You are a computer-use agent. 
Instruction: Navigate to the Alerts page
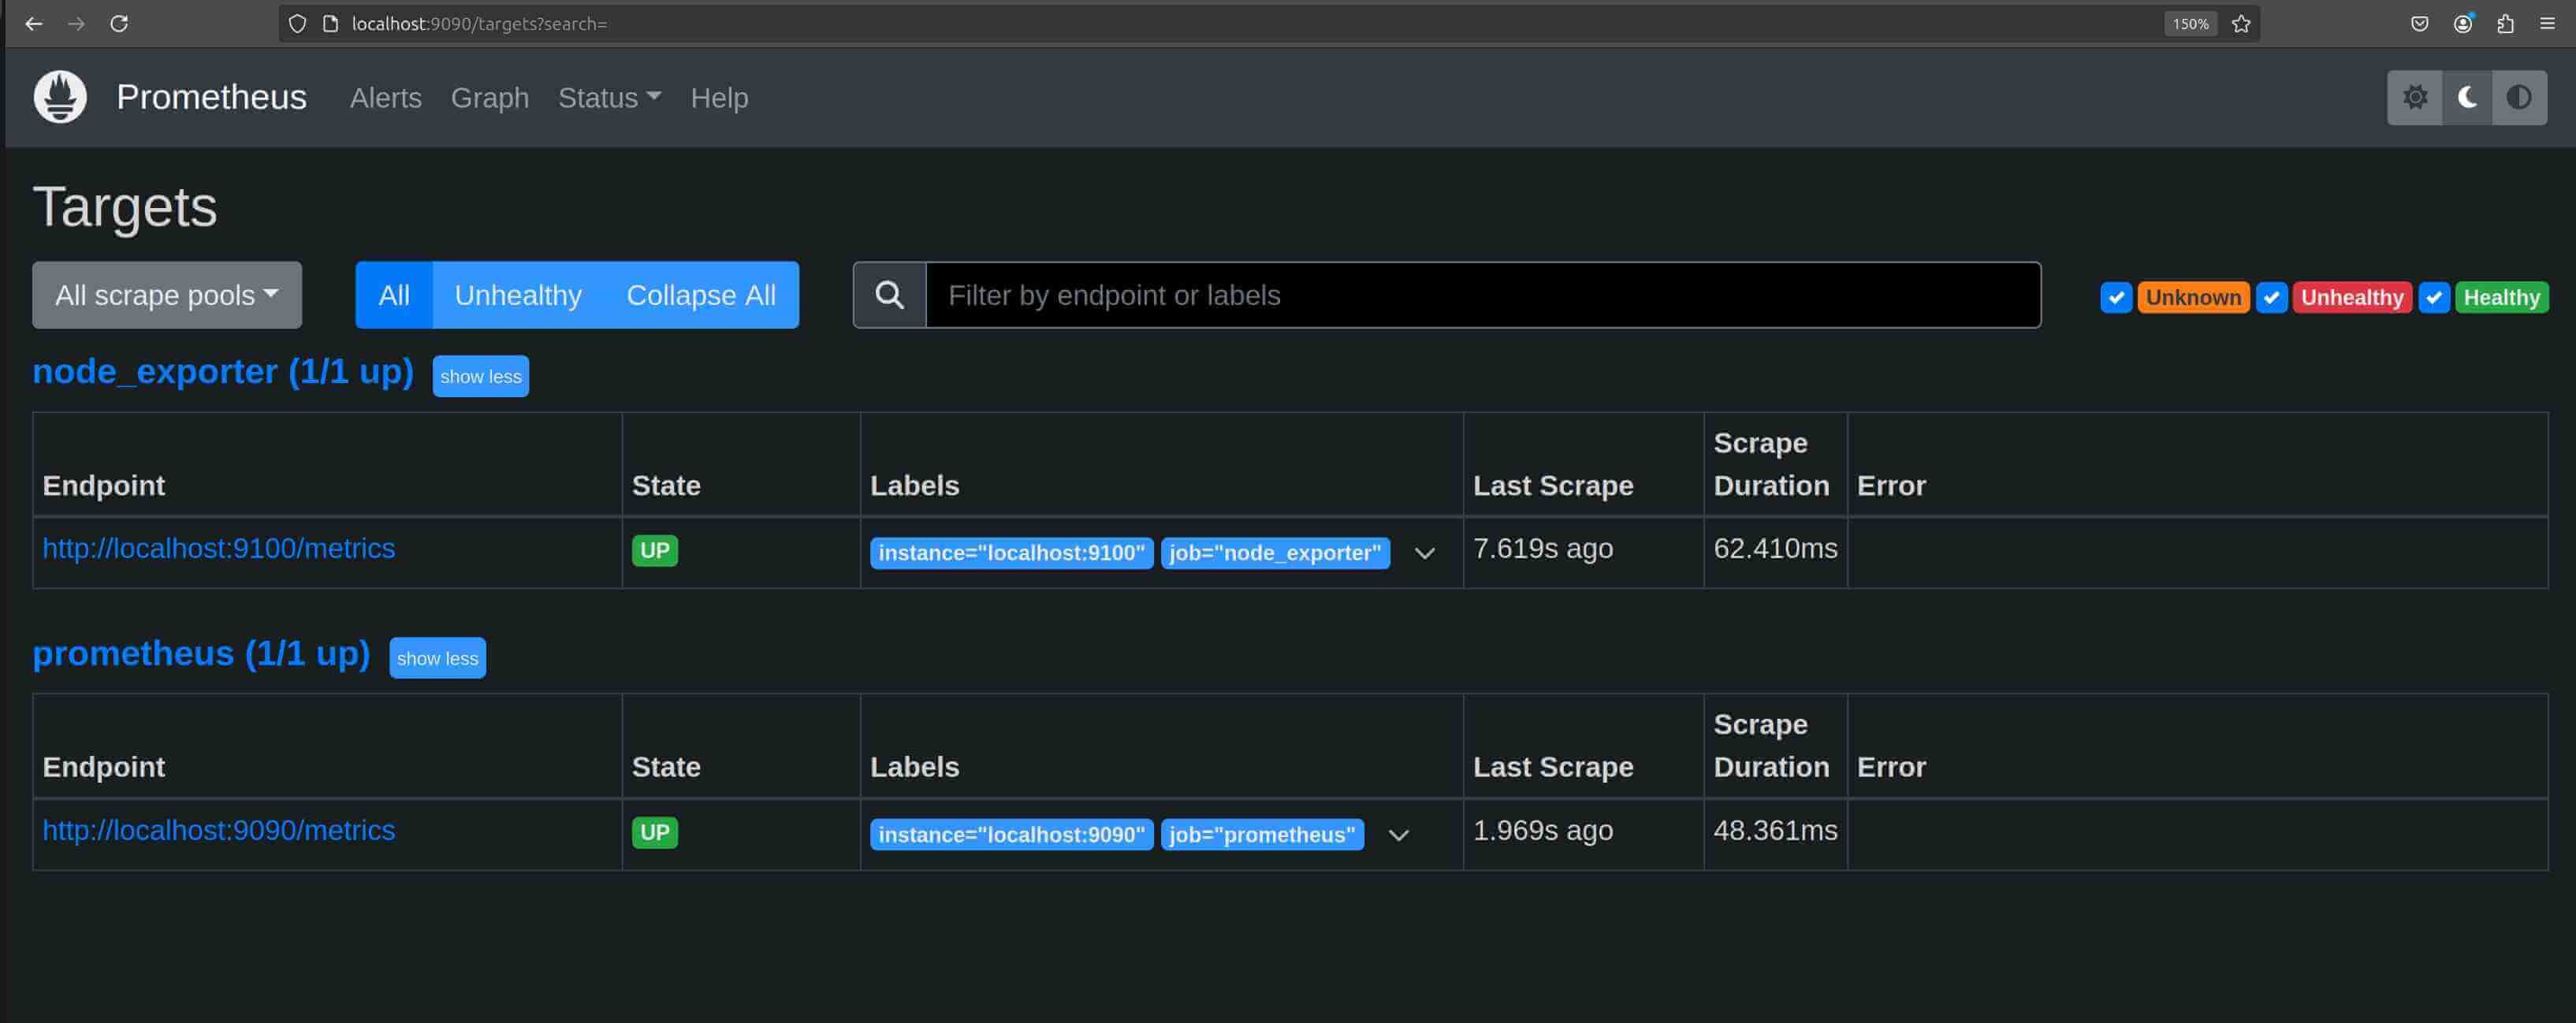[385, 97]
